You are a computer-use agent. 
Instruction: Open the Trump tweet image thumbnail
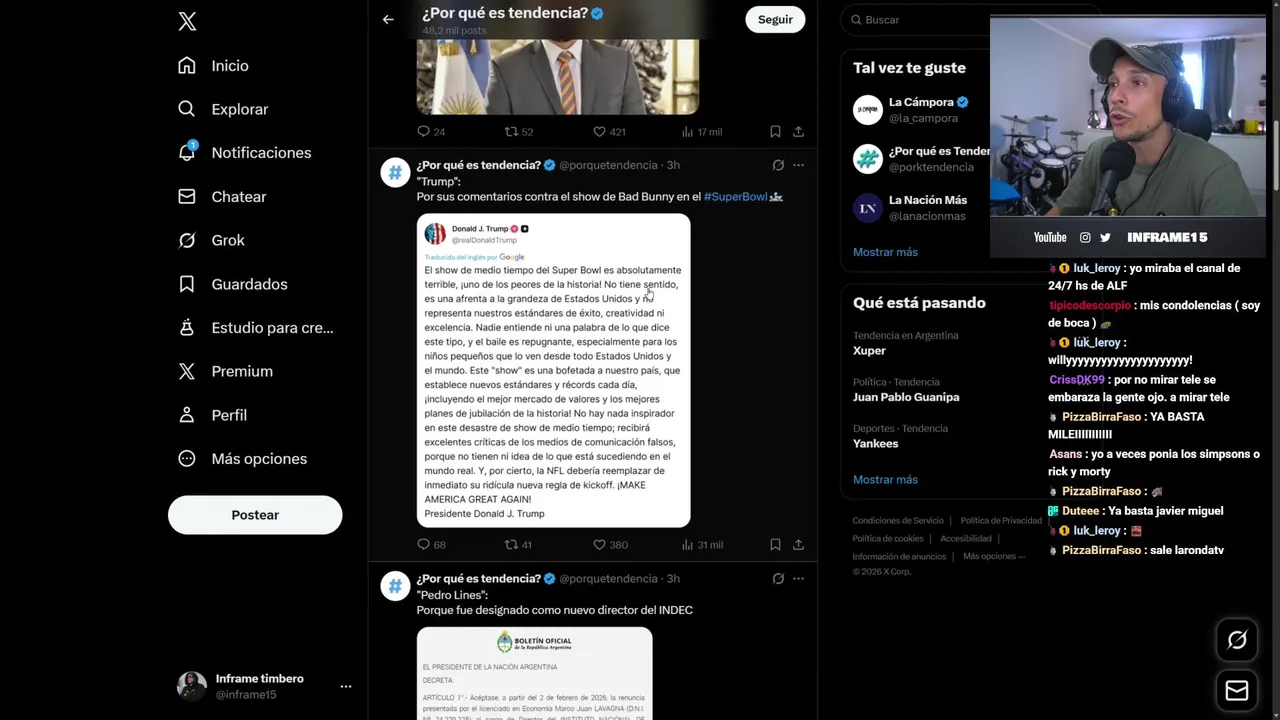(553, 370)
